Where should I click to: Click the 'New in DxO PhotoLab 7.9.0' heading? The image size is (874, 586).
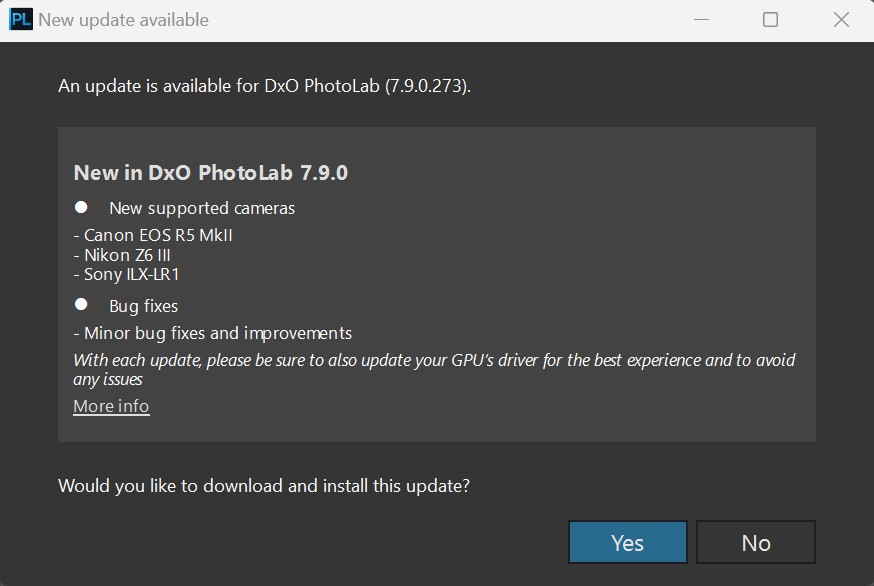[x=211, y=172]
